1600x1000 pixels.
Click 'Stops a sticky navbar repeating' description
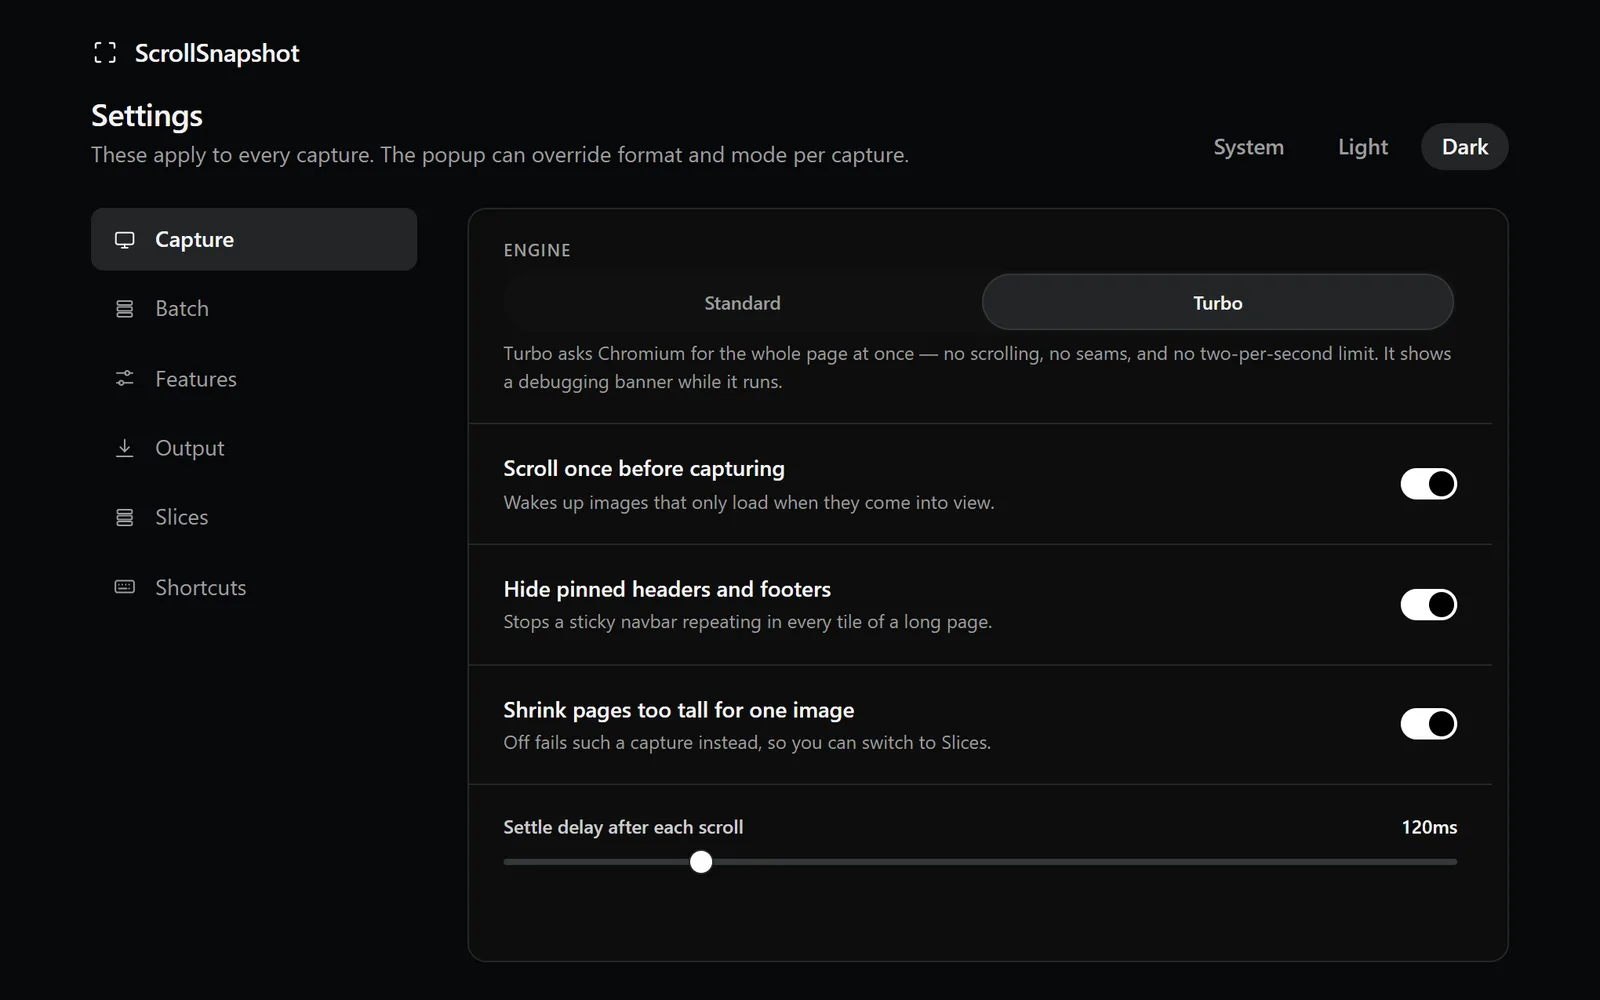click(x=748, y=622)
